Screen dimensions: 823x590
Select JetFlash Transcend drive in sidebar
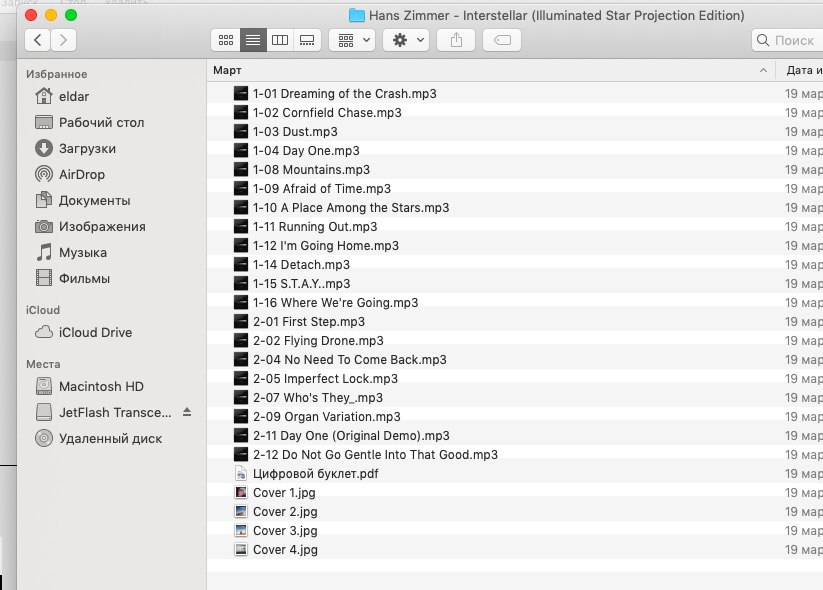click(103, 412)
